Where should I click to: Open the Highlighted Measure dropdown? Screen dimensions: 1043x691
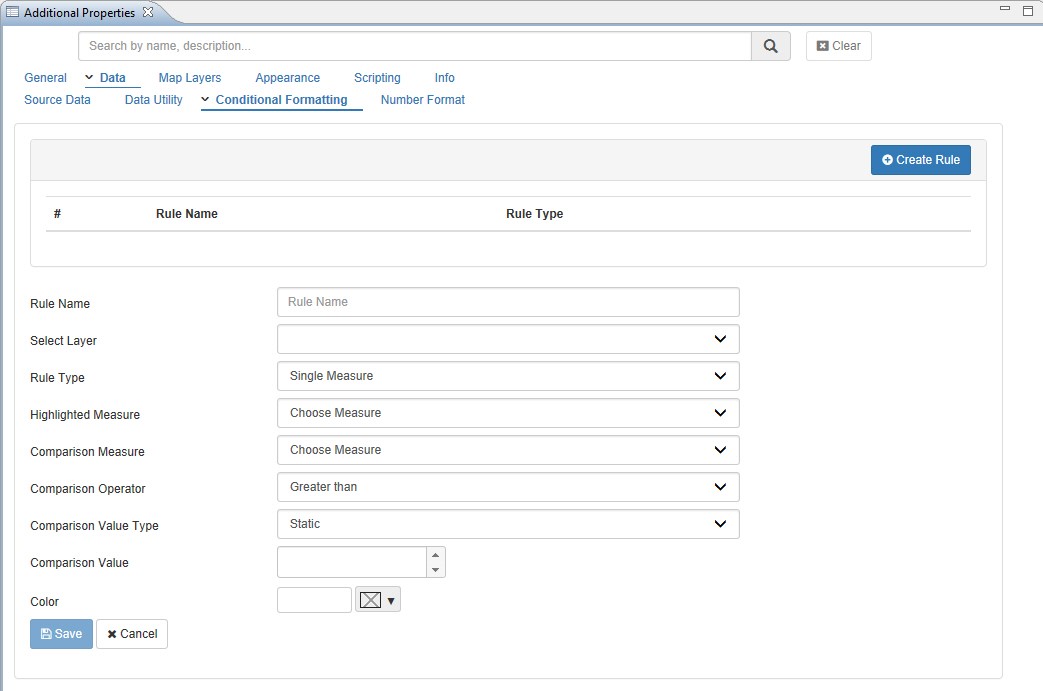pyautogui.click(x=508, y=413)
